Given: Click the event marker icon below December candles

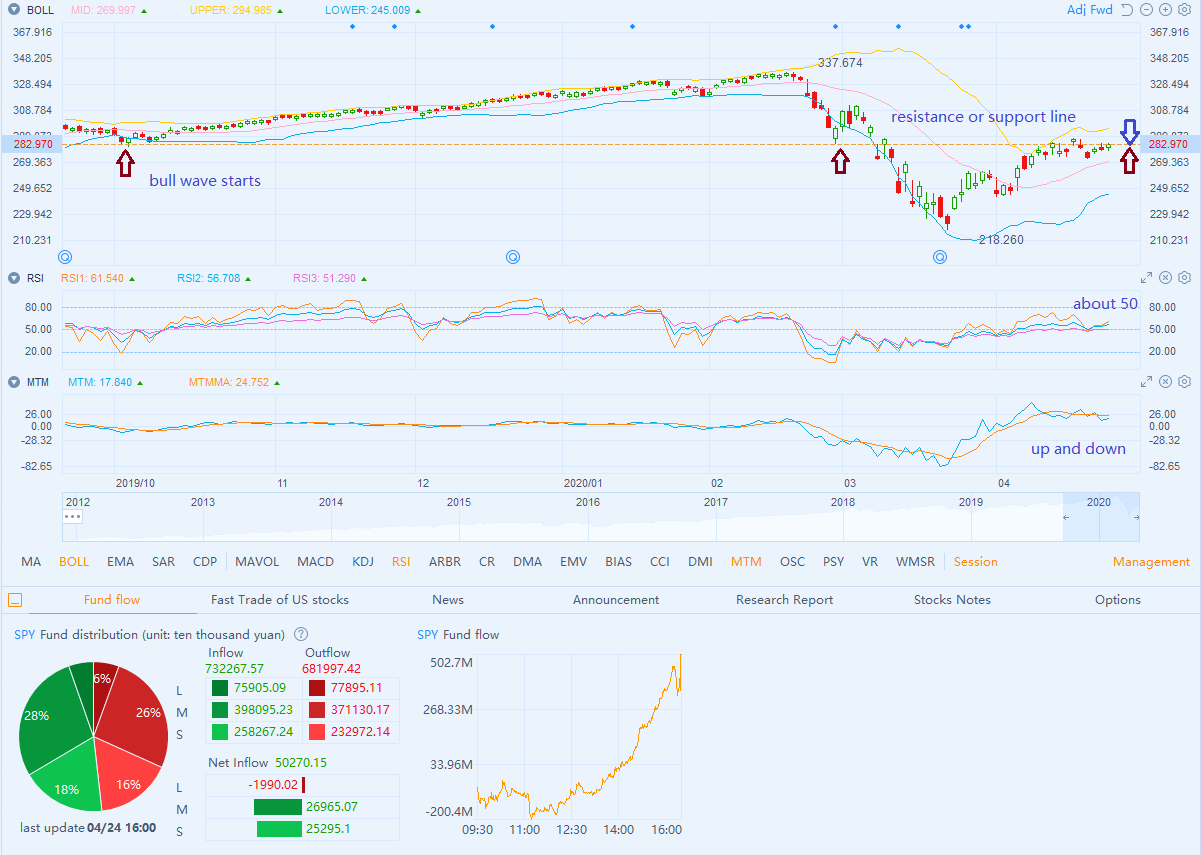Looking at the screenshot, I should pos(513,256).
